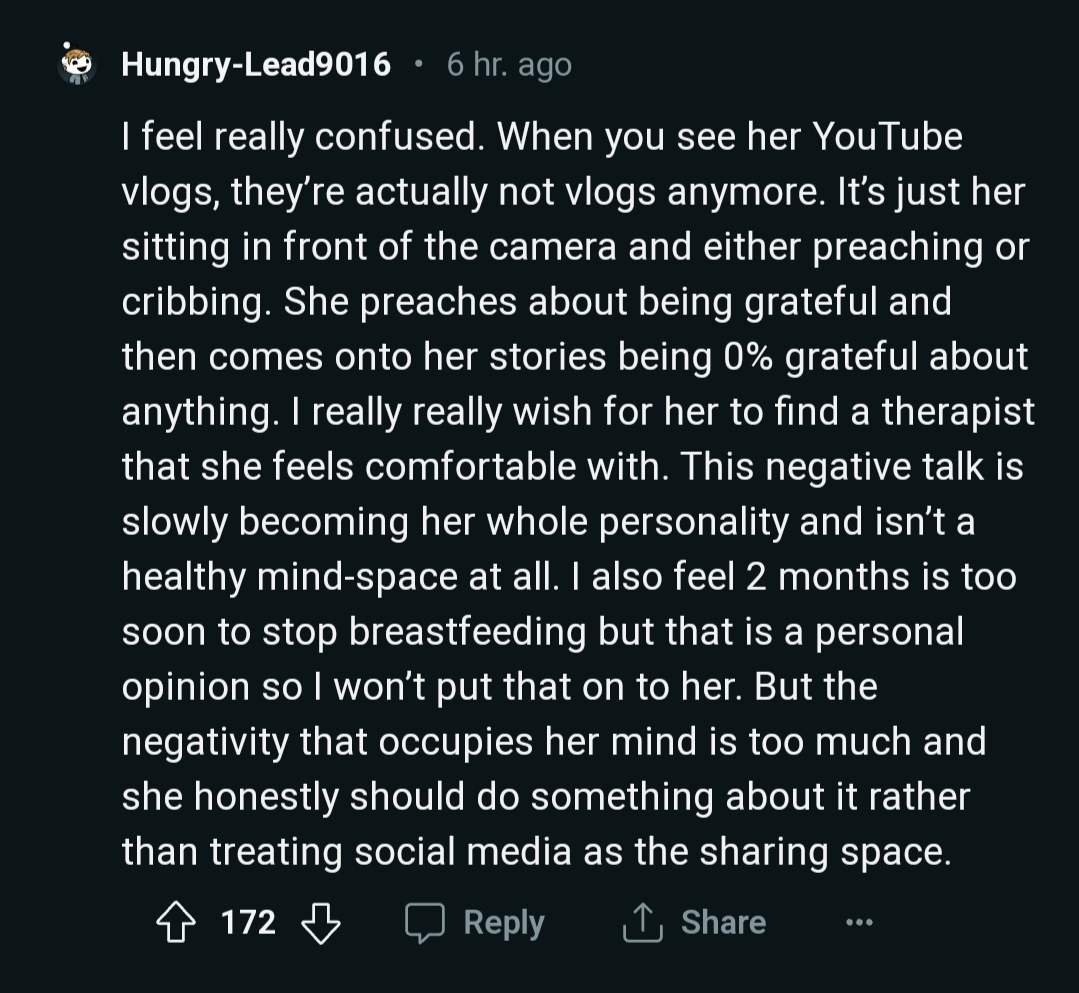Viewport: 1079px width, 993px height.
Task: Open the three-dot more options menu
Action: tap(859, 922)
